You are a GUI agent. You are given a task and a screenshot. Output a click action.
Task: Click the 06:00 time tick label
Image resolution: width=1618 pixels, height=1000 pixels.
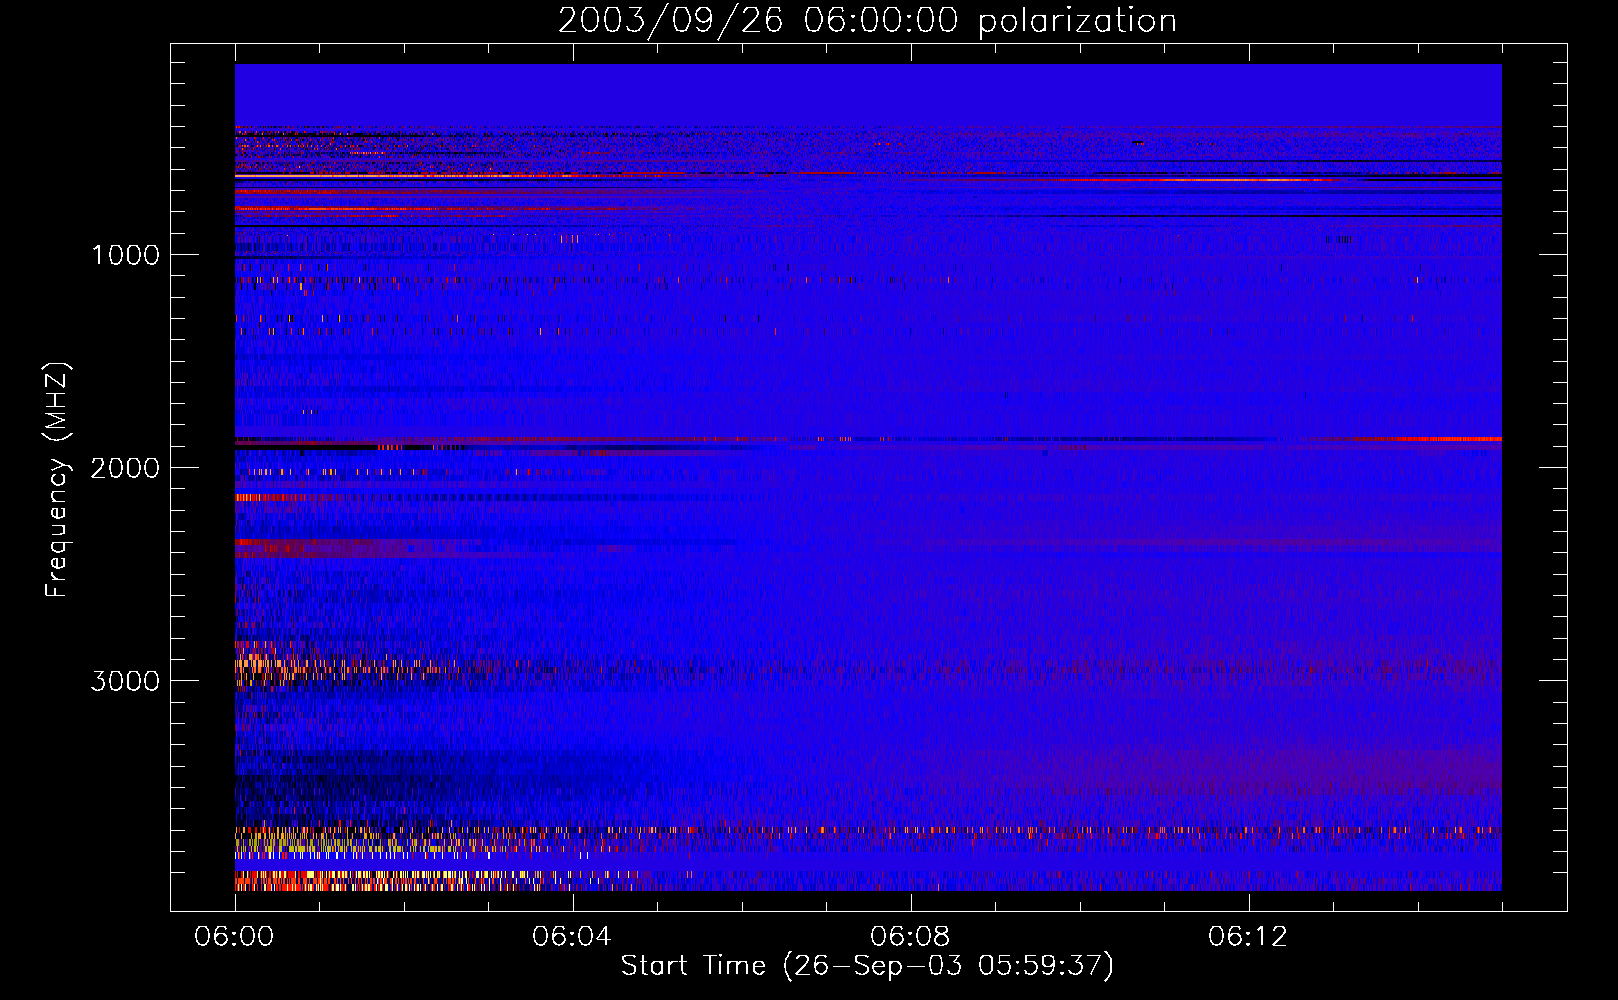click(x=234, y=937)
